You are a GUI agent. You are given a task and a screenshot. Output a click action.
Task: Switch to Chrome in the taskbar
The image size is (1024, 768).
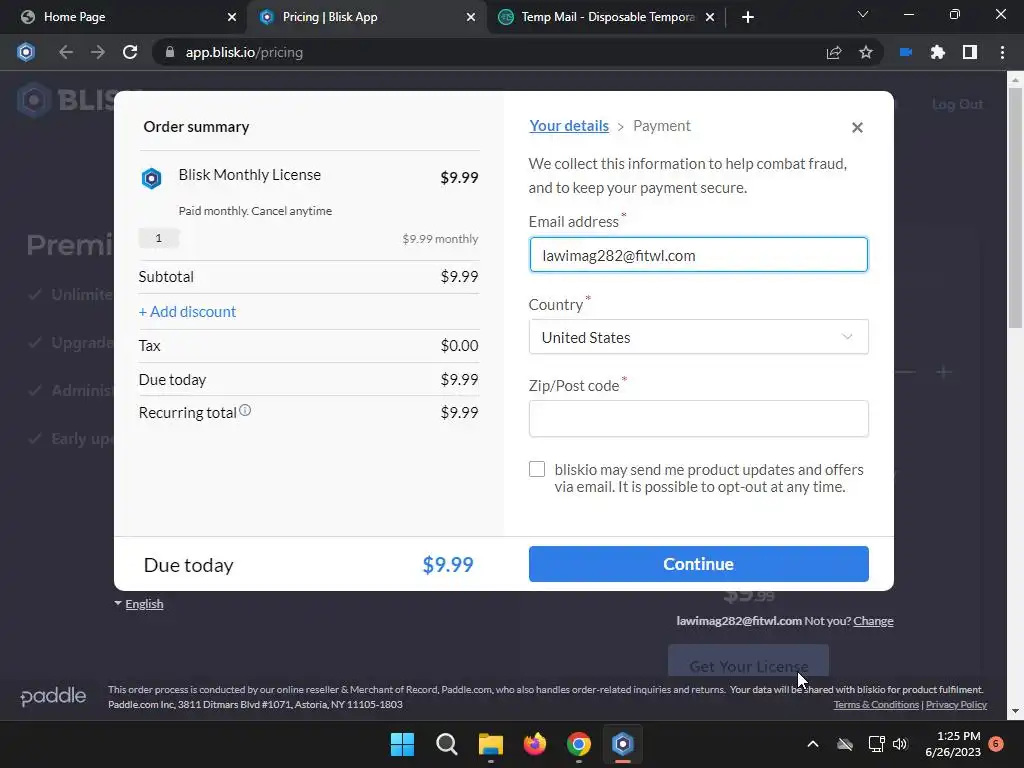point(579,744)
